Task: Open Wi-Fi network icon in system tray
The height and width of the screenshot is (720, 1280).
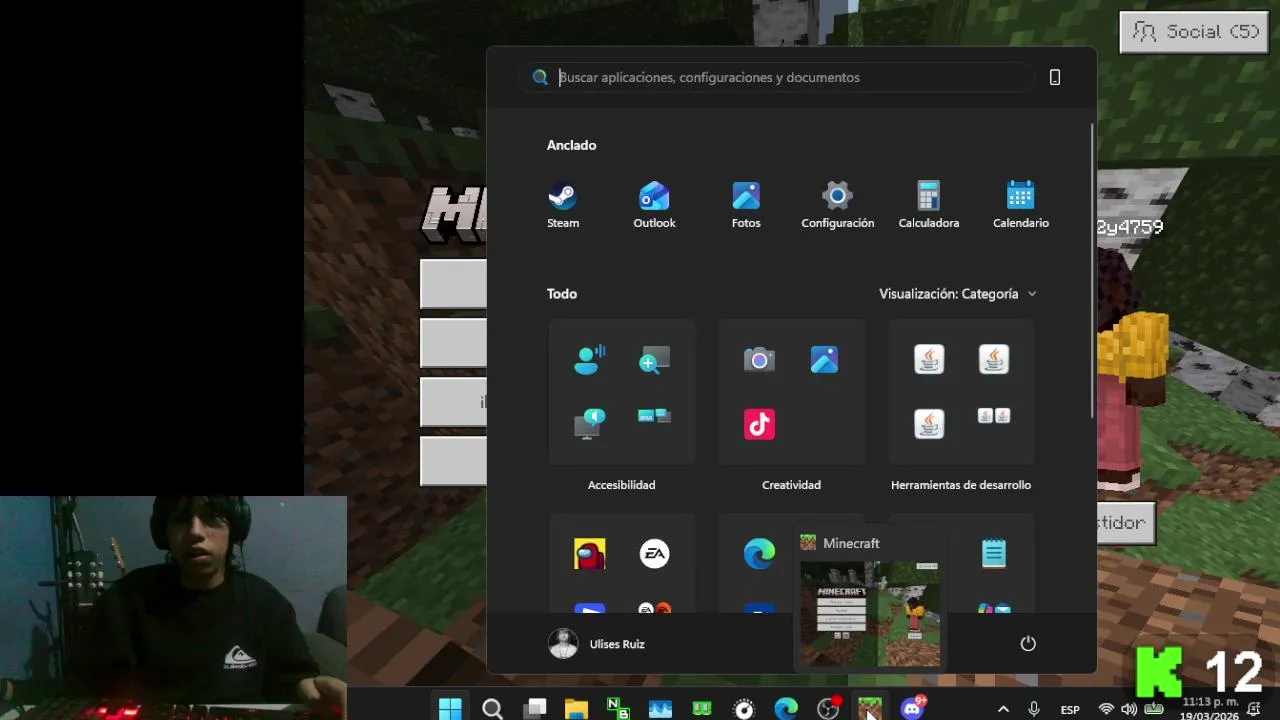Action: [1106, 709]
